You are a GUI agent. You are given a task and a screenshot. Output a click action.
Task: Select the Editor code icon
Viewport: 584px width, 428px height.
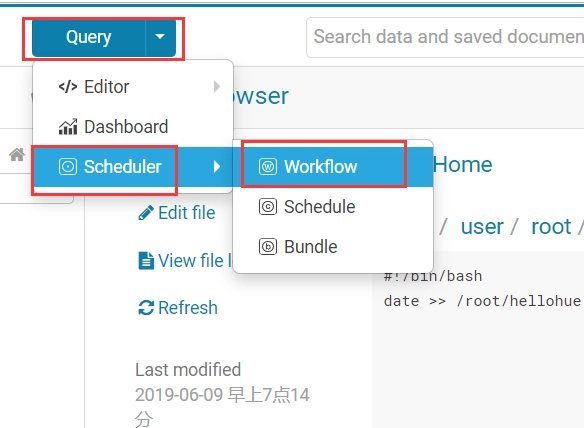pos(68,87)
